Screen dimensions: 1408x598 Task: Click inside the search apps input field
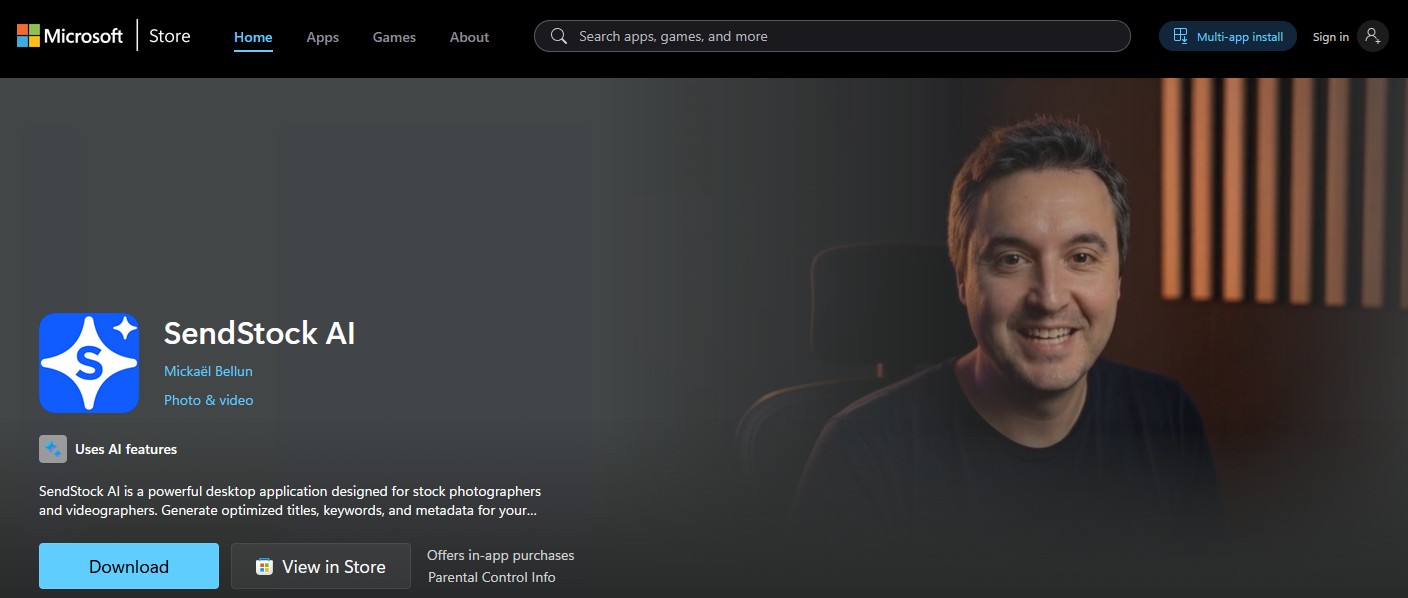coord(830,36)
